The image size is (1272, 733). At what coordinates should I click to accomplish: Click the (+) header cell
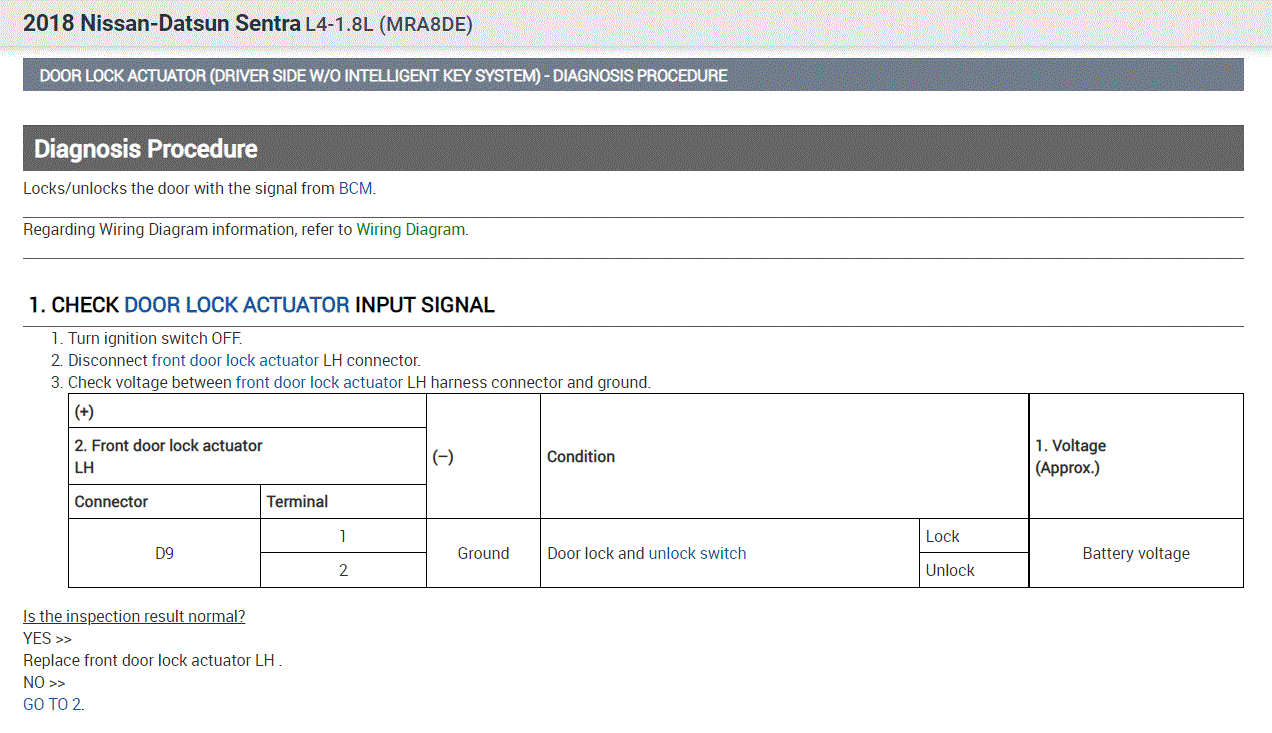247,411
